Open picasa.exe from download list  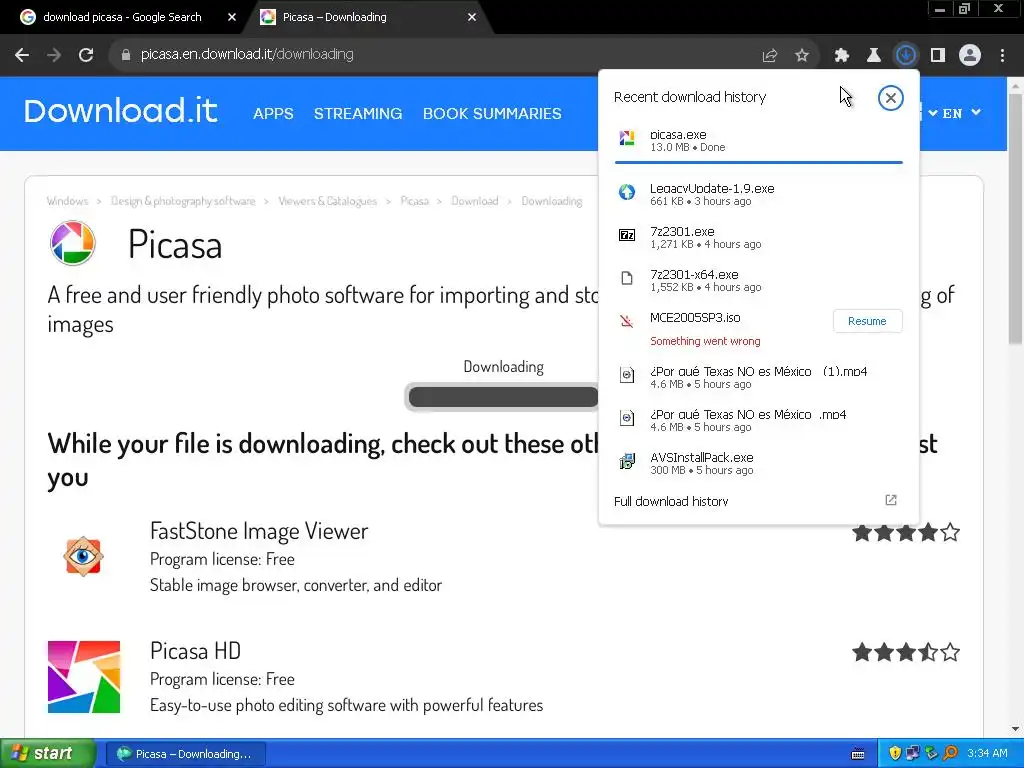point(758,140)
